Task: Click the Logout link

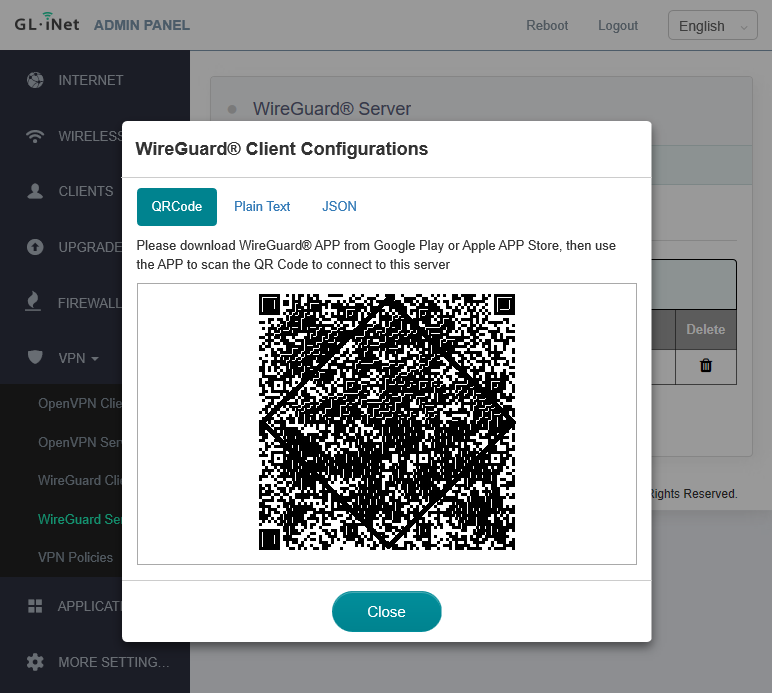Action: click(617, 26)
